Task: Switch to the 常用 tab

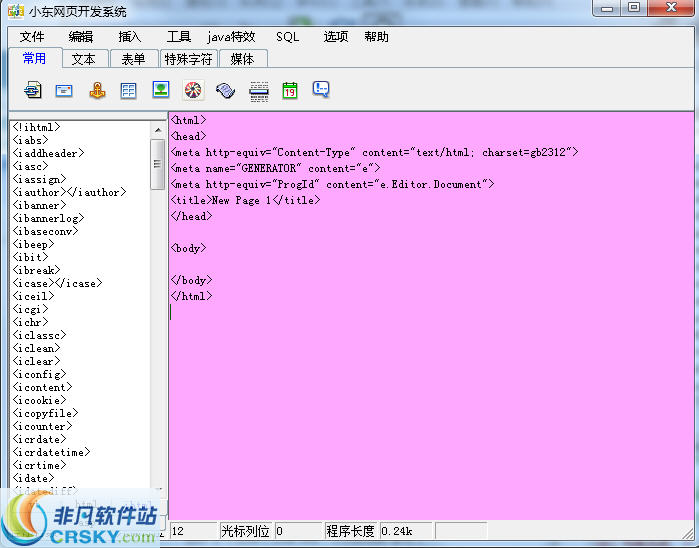Action: [35, 58]
